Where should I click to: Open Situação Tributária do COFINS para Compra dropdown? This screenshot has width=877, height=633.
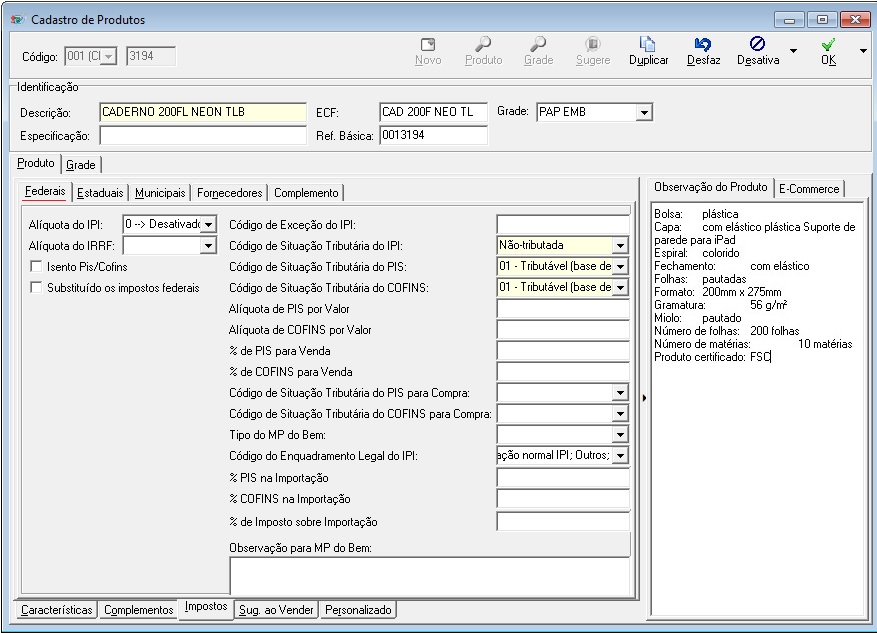[x=620, y=414]
